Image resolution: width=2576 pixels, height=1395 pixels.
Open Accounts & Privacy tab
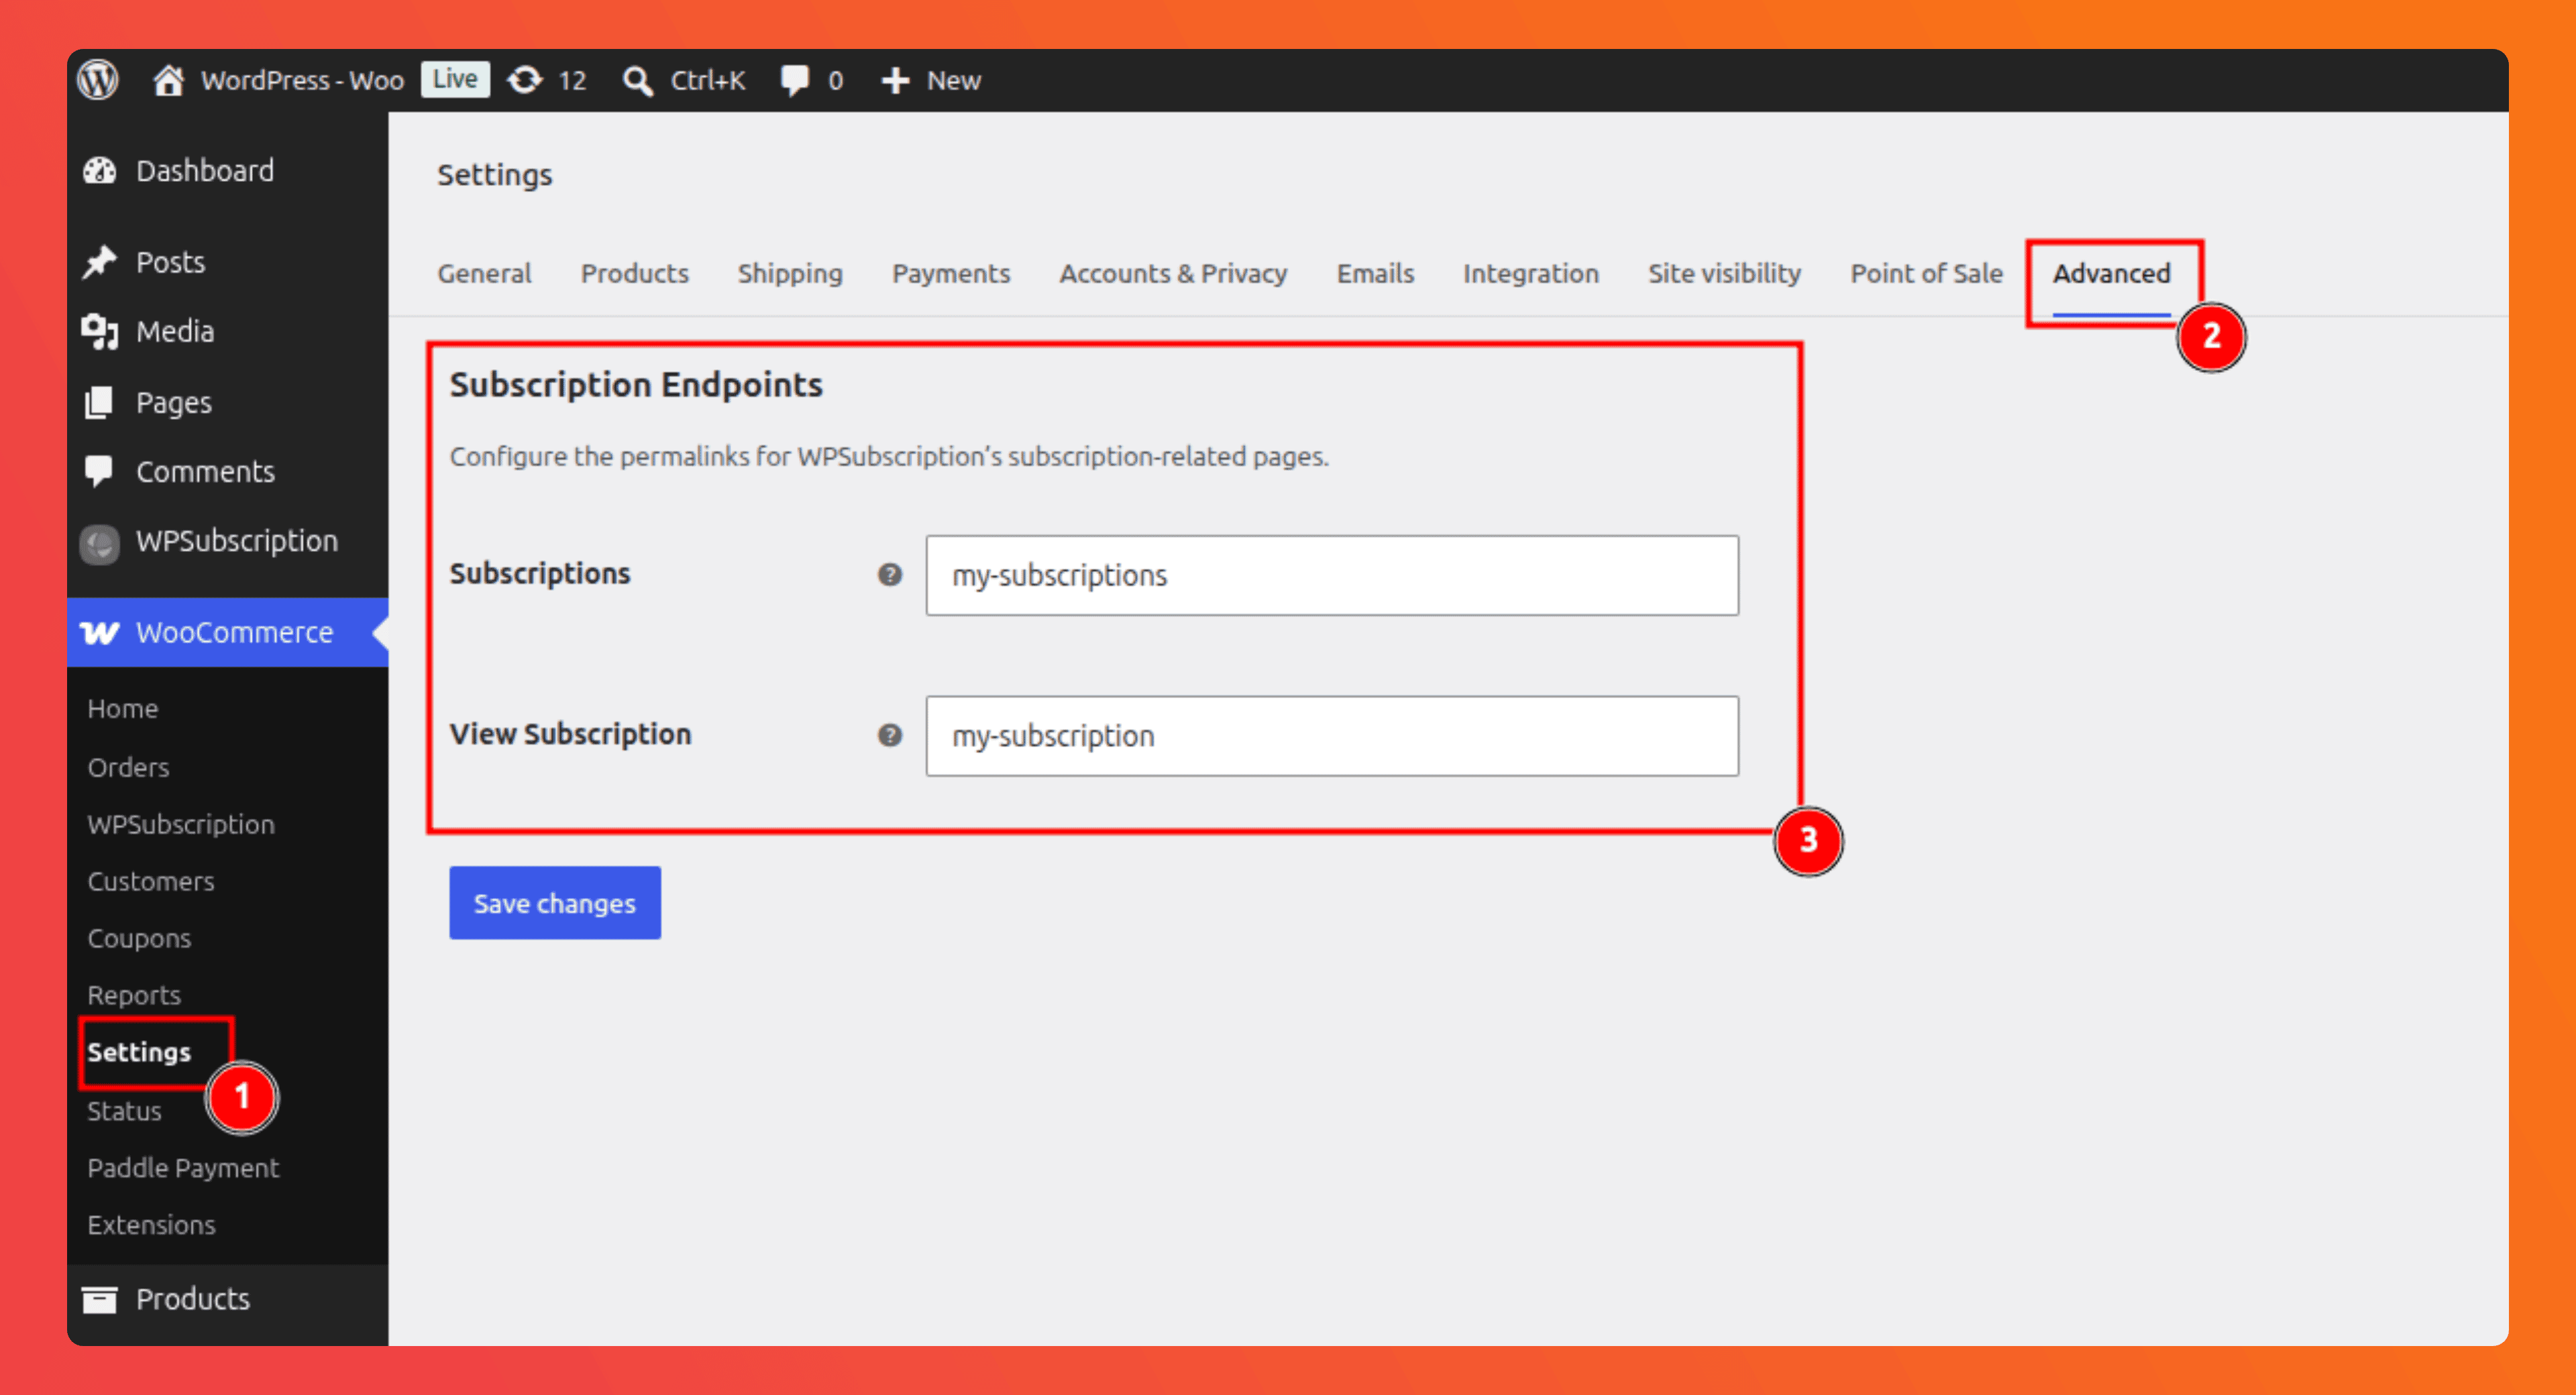(1173, 273)
